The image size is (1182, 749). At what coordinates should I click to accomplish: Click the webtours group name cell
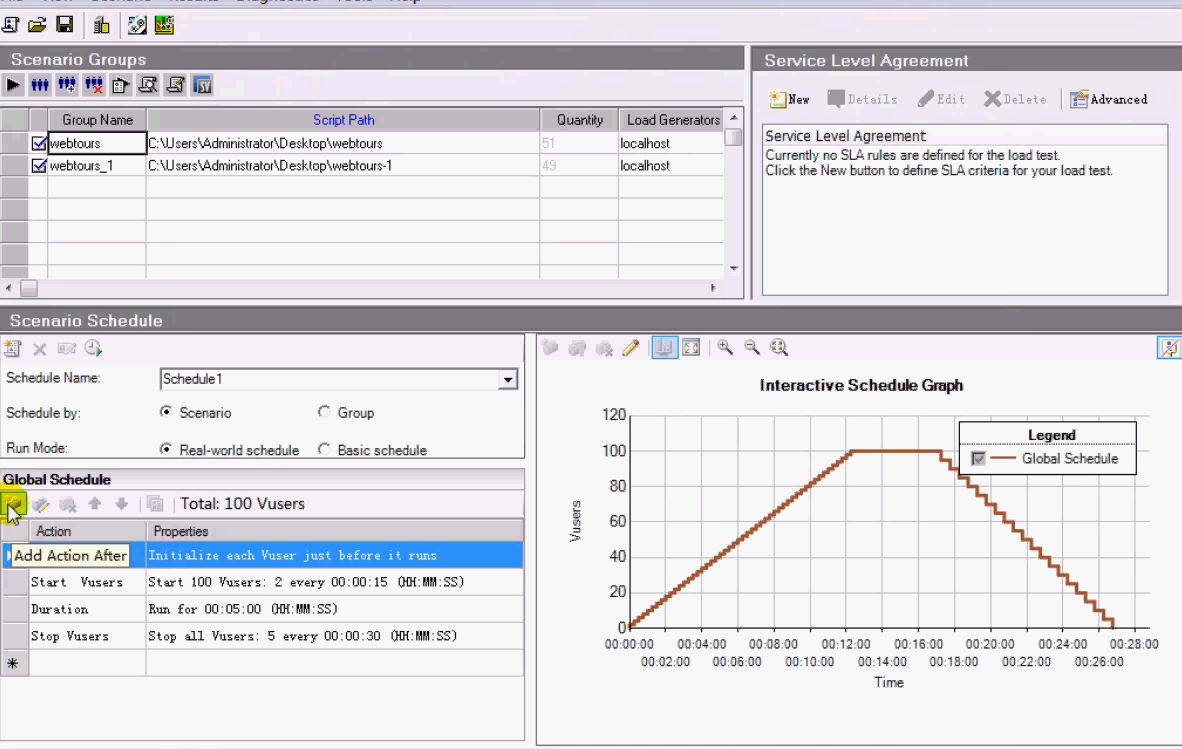point(96,143)
